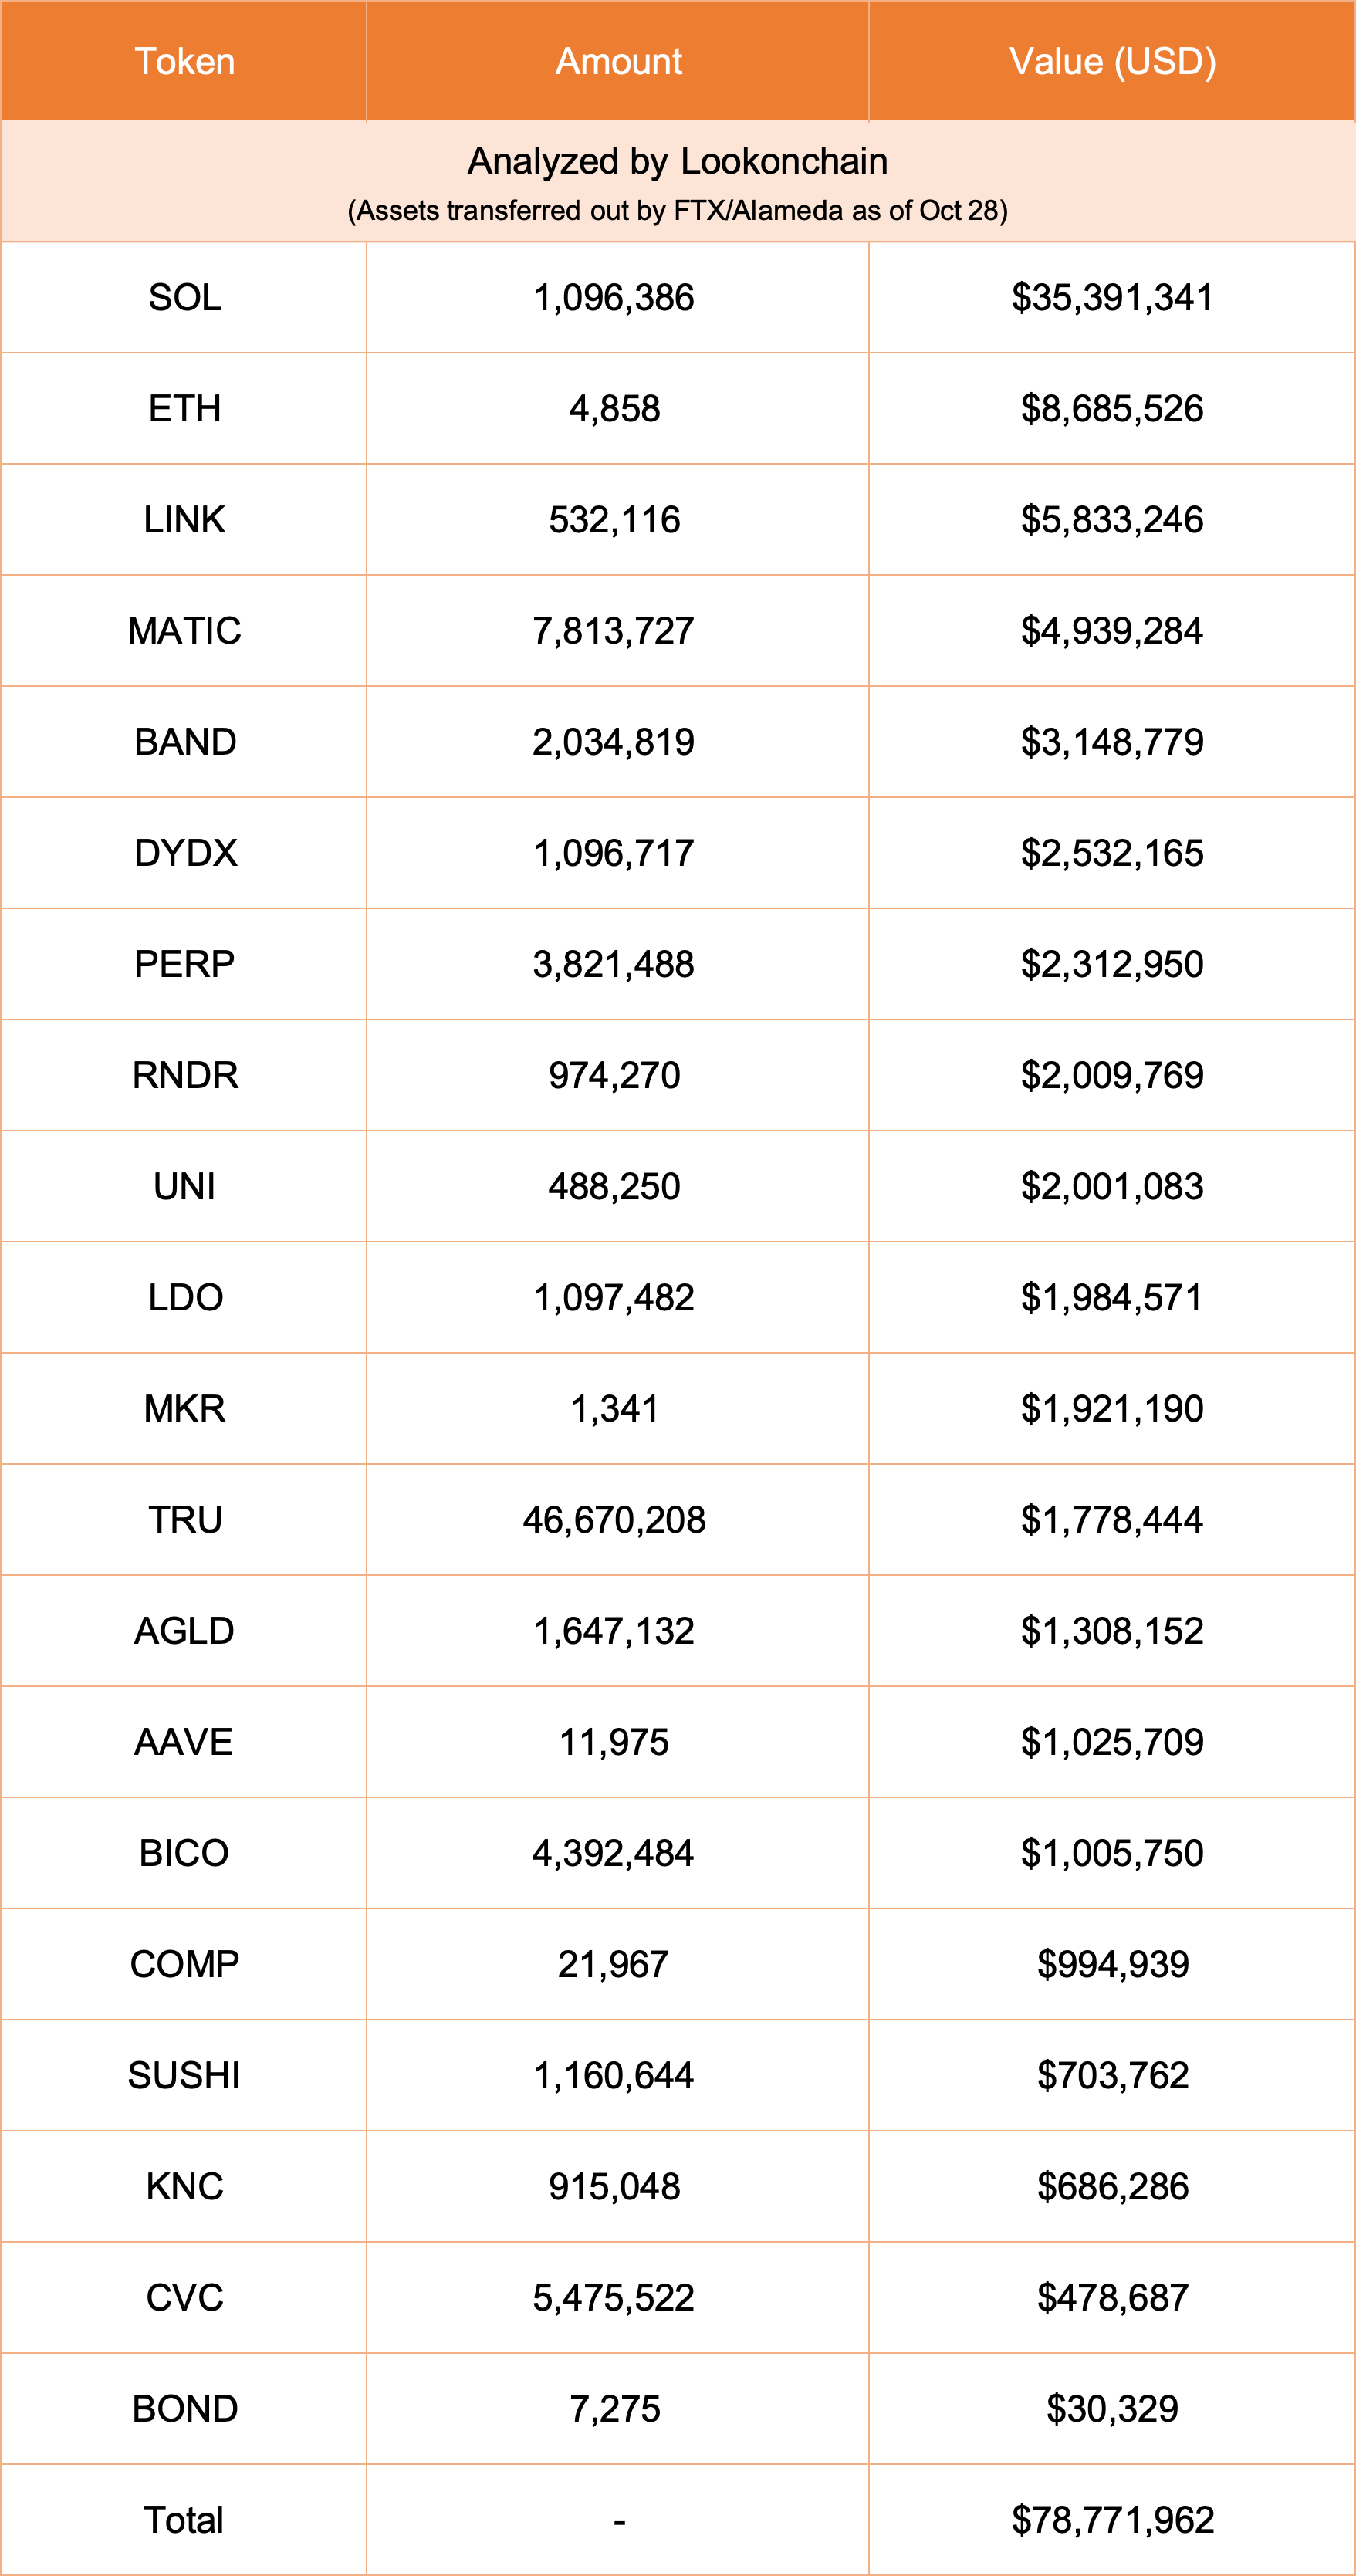The width and height of the screenshot is (1356, 2576).
Task: Click the PERP token cell
Action: (185, 964)
